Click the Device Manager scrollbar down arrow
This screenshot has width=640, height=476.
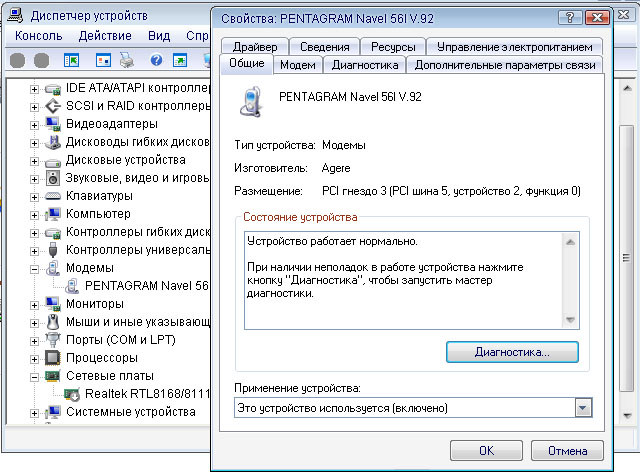pyautogui.click(x=627, y=416)
